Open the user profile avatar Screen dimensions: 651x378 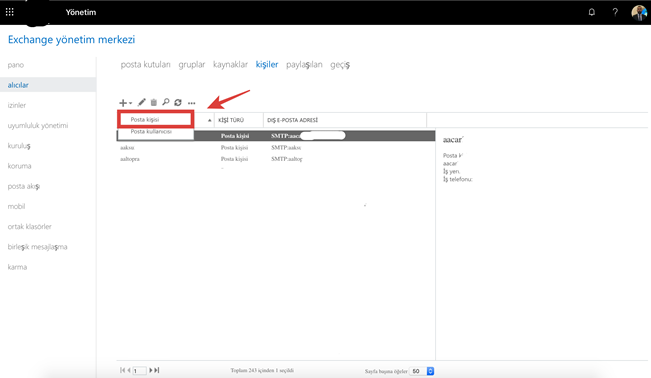pos(639,12)
